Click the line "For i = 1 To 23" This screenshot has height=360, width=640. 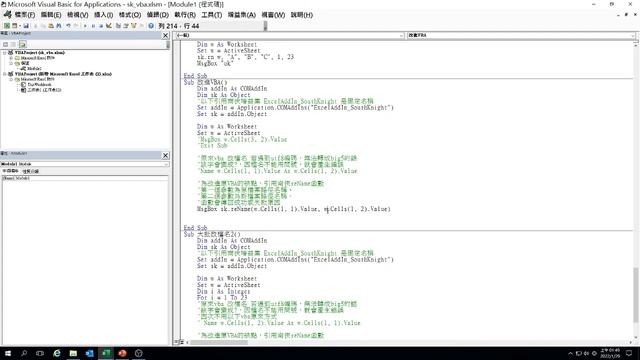tap(222, 298)
